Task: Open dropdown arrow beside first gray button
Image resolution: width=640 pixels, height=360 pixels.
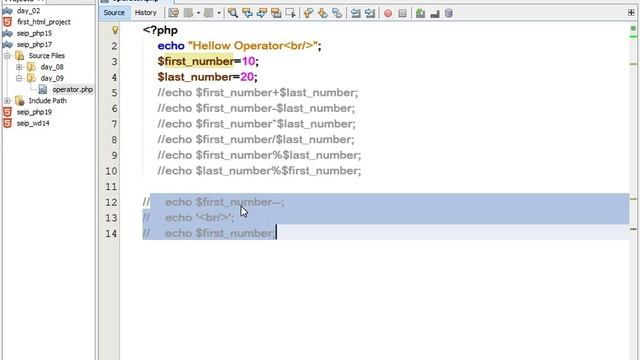Action: (x=198, y=13)
